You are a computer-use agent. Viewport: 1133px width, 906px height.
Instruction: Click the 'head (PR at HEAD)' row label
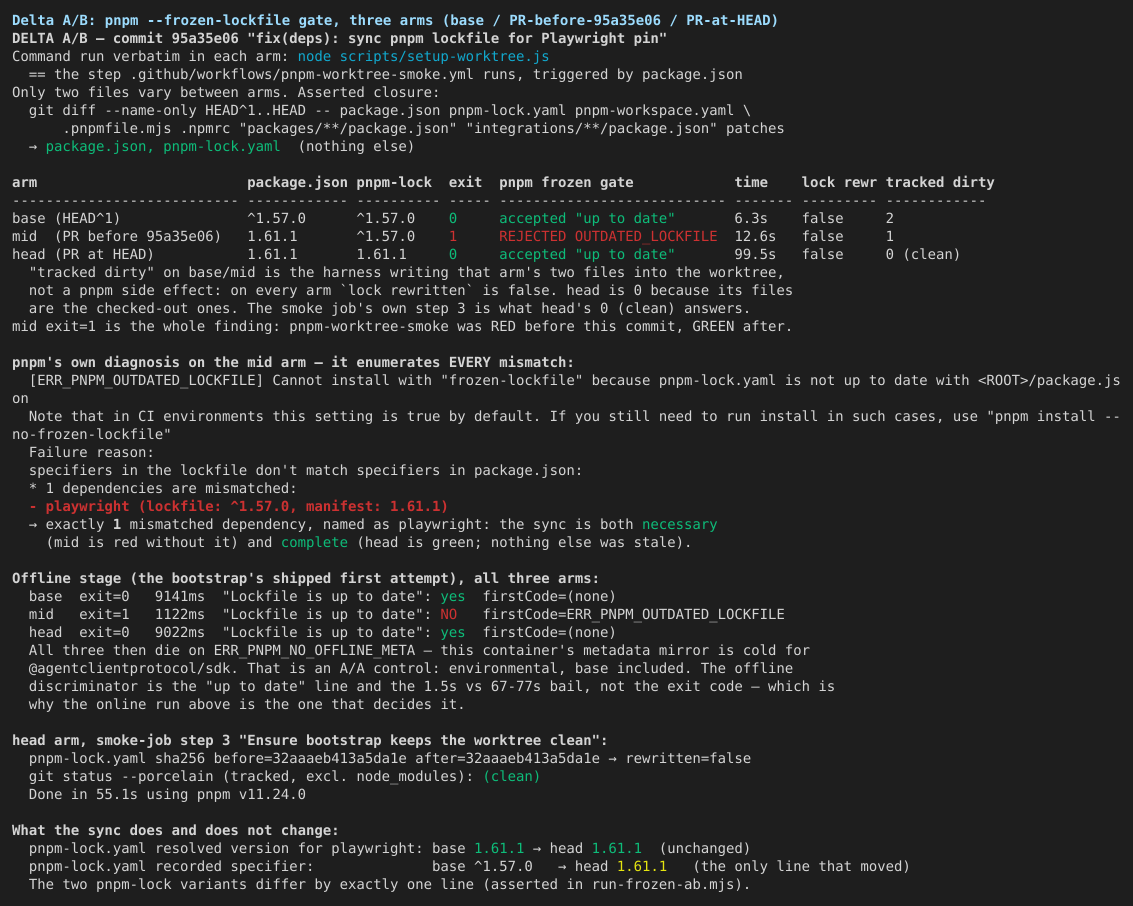[x=82, y=254]
